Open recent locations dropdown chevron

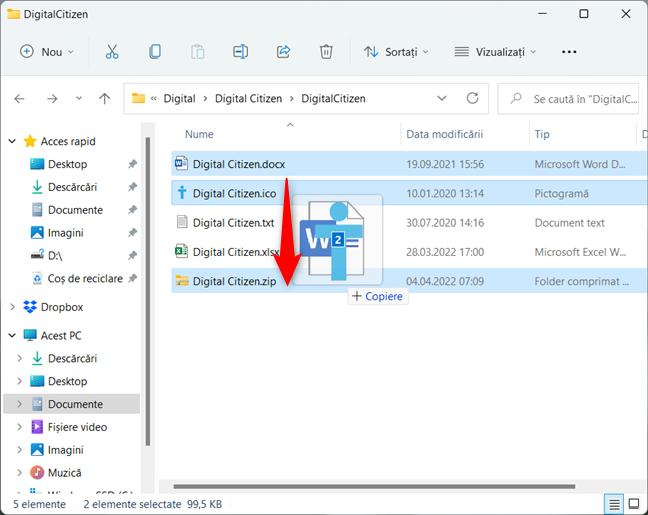coord(79,98)
